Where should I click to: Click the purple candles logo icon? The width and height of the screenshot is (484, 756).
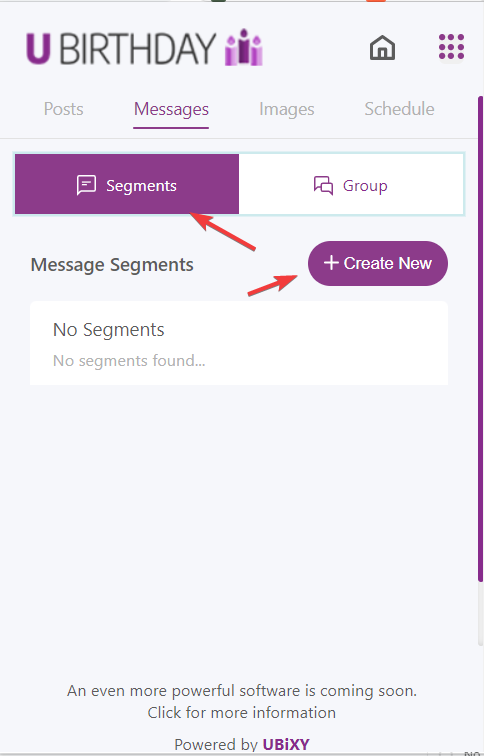tap(243, 47)
